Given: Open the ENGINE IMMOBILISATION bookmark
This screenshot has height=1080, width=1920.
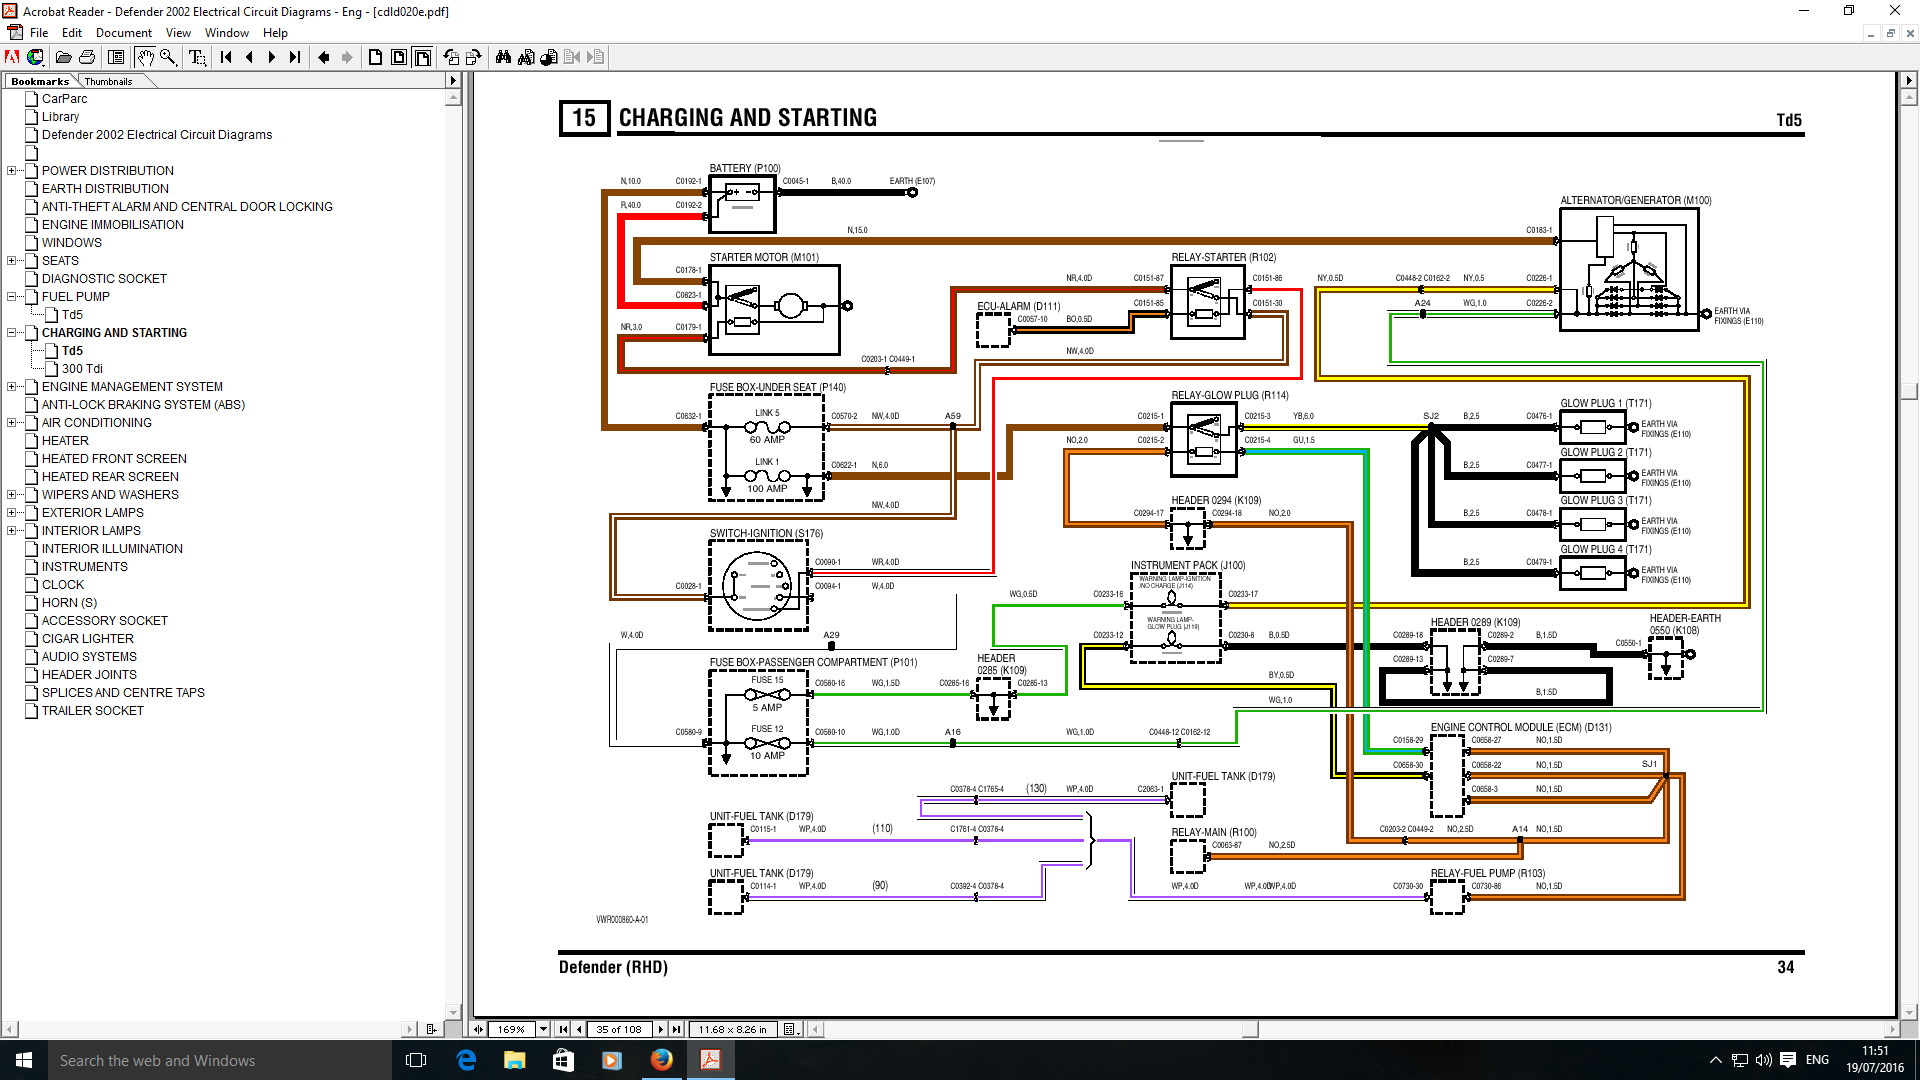Looking at the screenshot, I should 113,225.
